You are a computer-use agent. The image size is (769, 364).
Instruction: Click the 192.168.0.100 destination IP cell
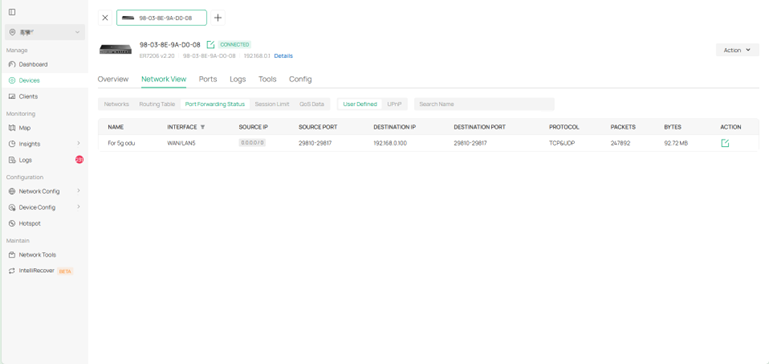390,143
